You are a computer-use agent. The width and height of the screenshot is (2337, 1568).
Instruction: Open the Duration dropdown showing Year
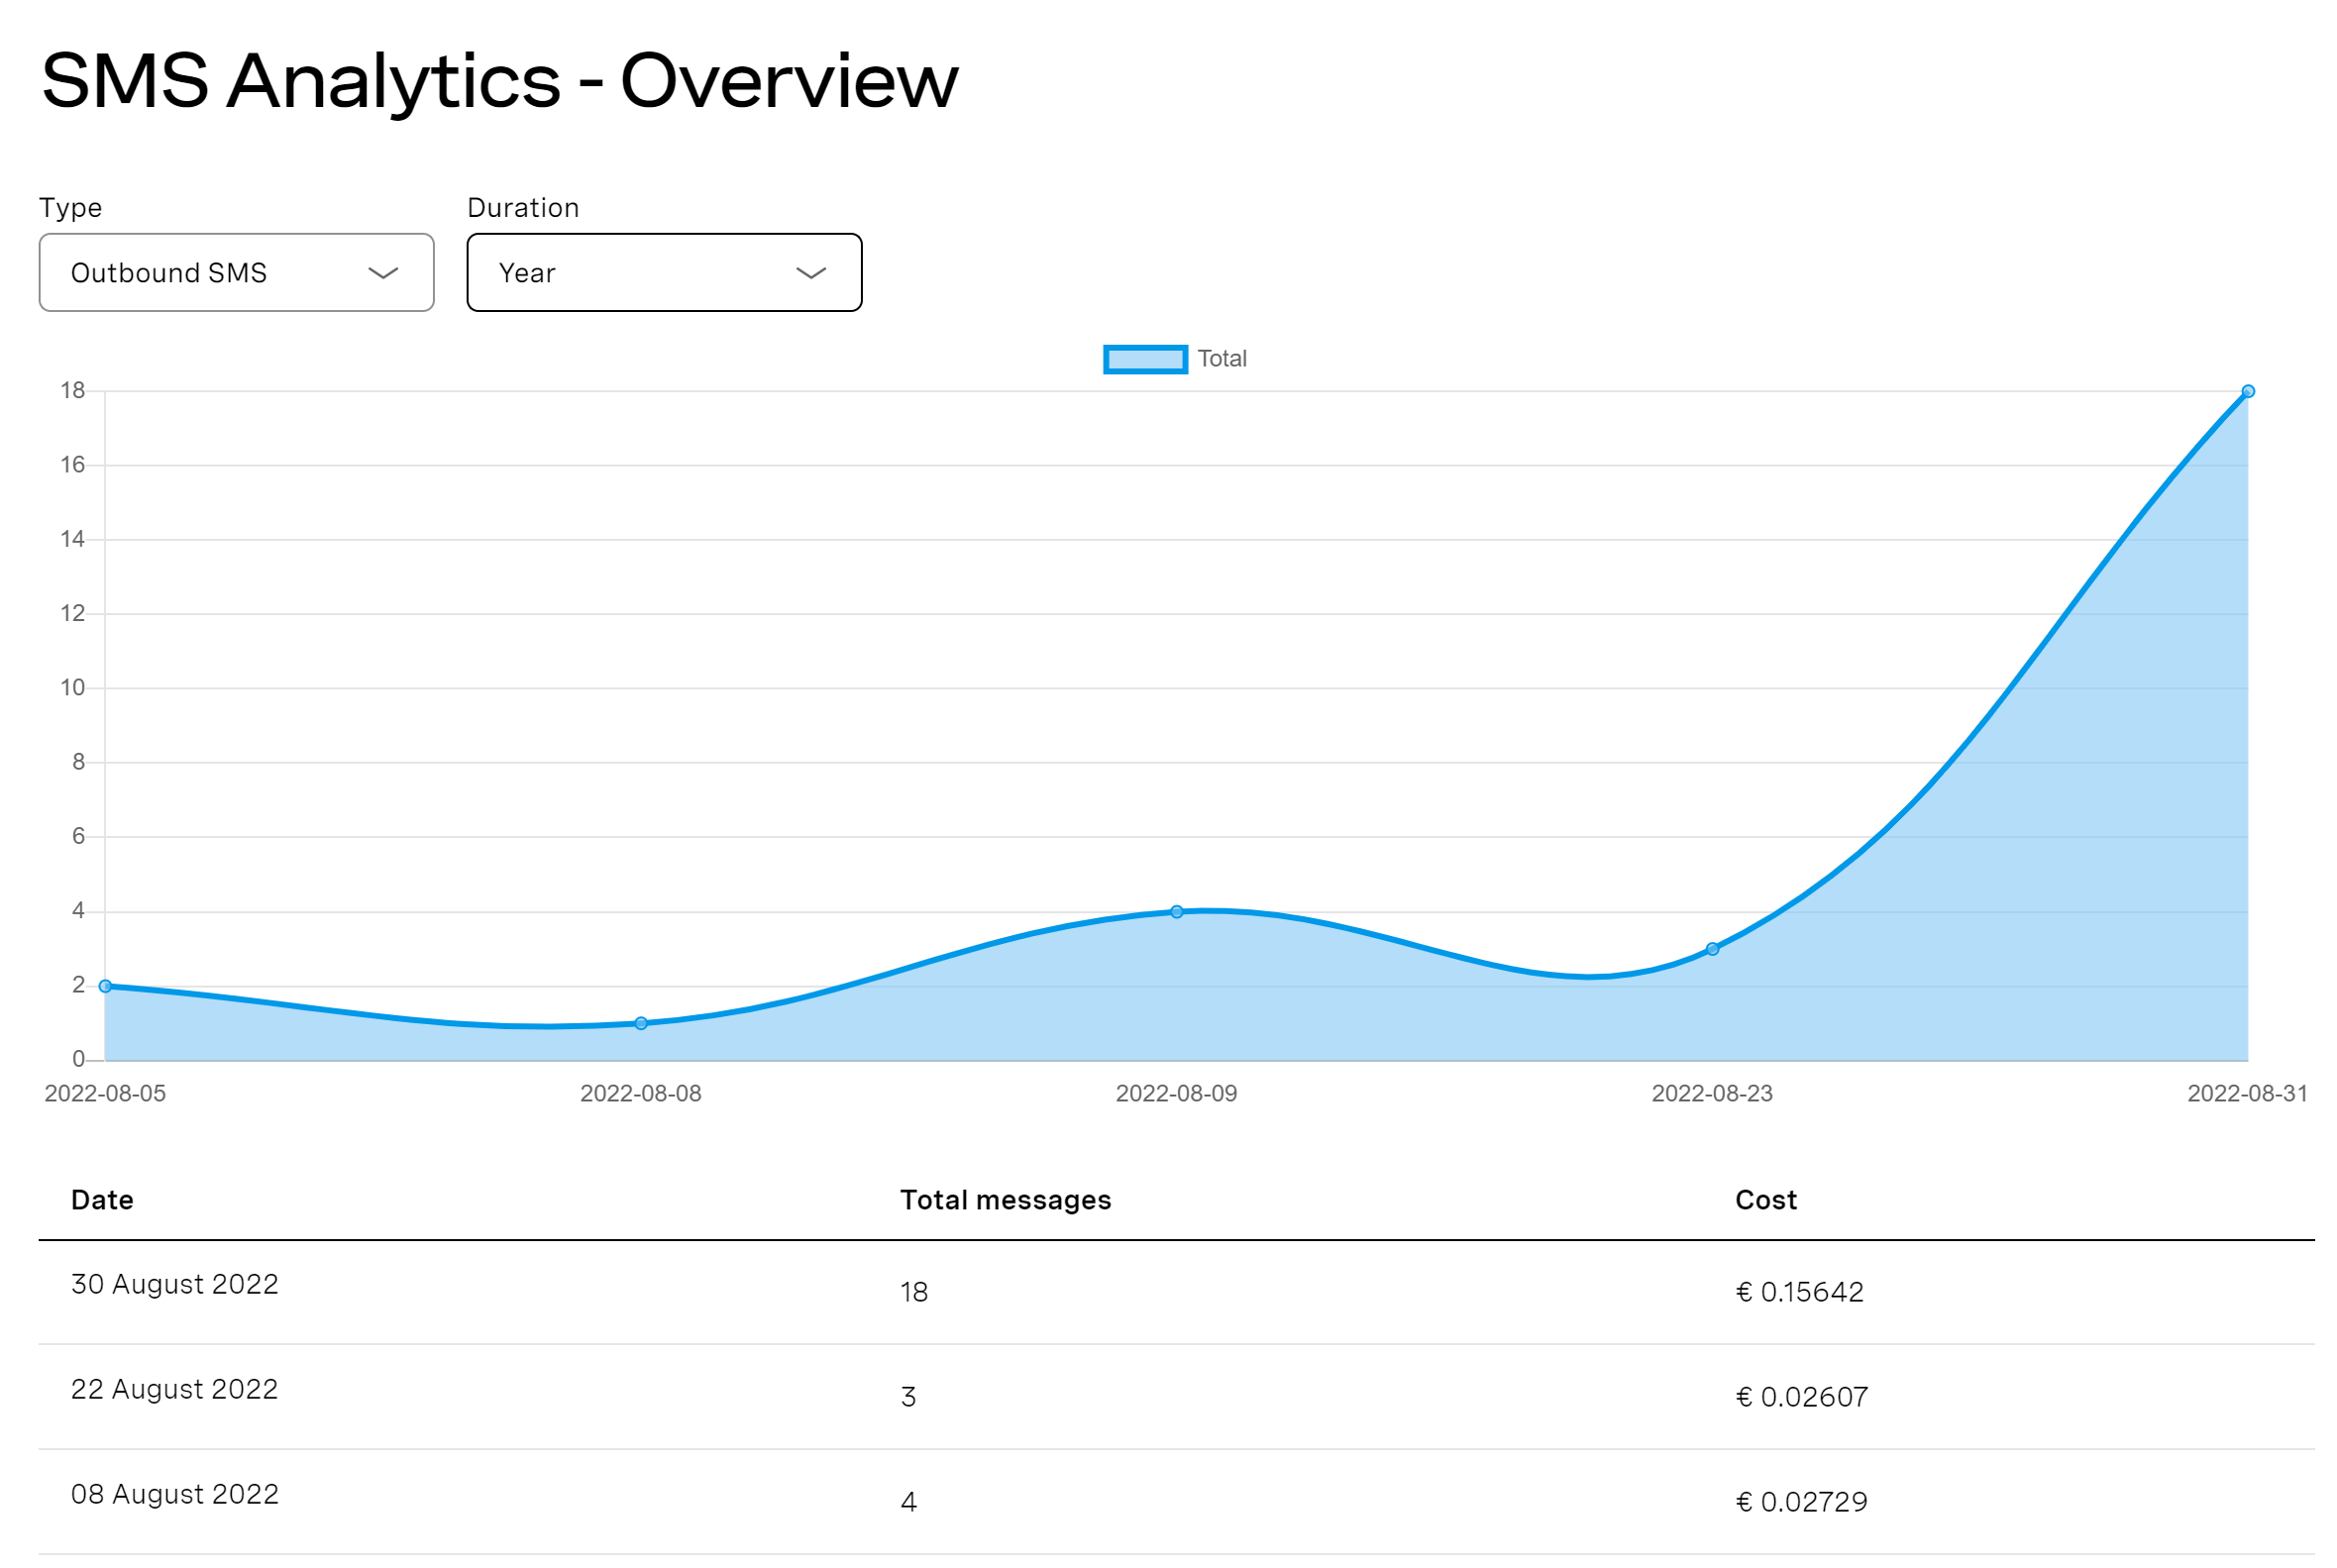(664, 273)
